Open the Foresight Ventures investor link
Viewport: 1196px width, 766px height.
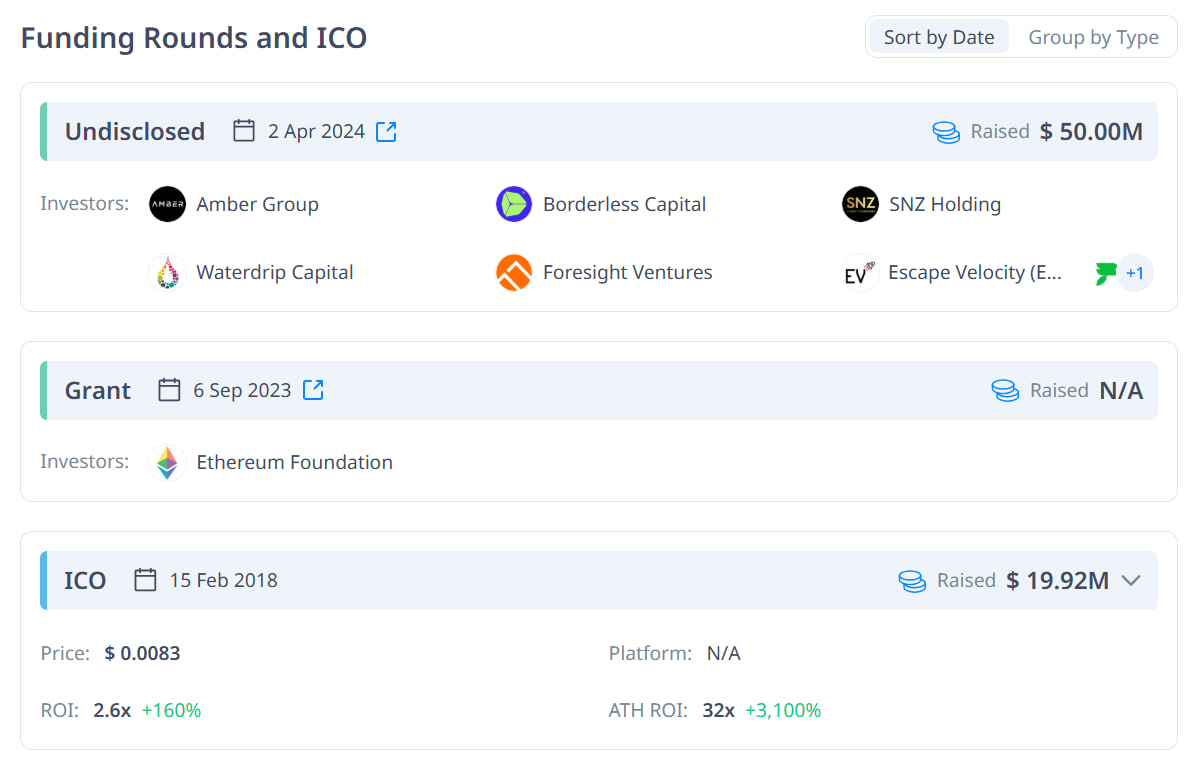627,272
